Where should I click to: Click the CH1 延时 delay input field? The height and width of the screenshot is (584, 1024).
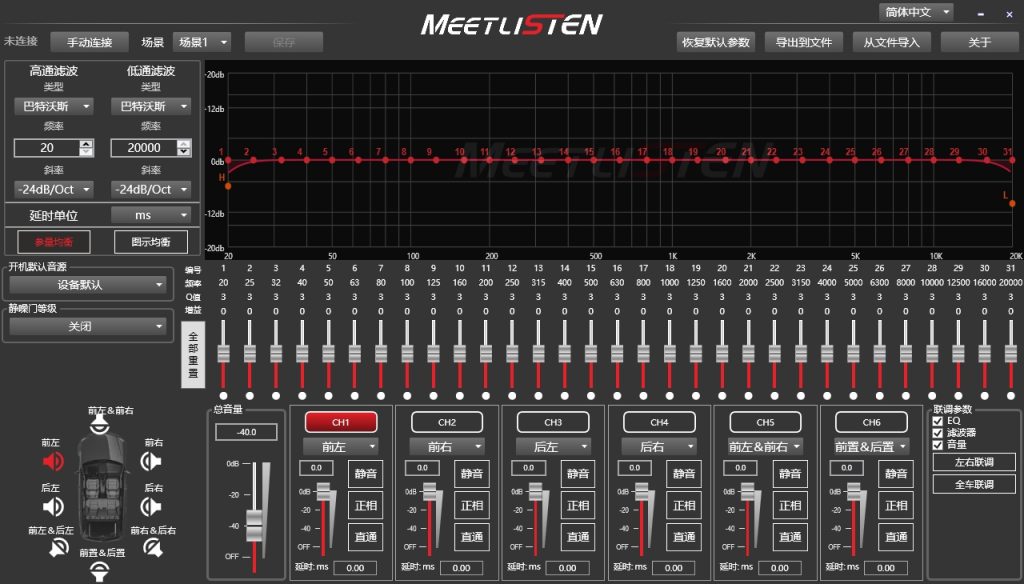[x=355, y=568]
